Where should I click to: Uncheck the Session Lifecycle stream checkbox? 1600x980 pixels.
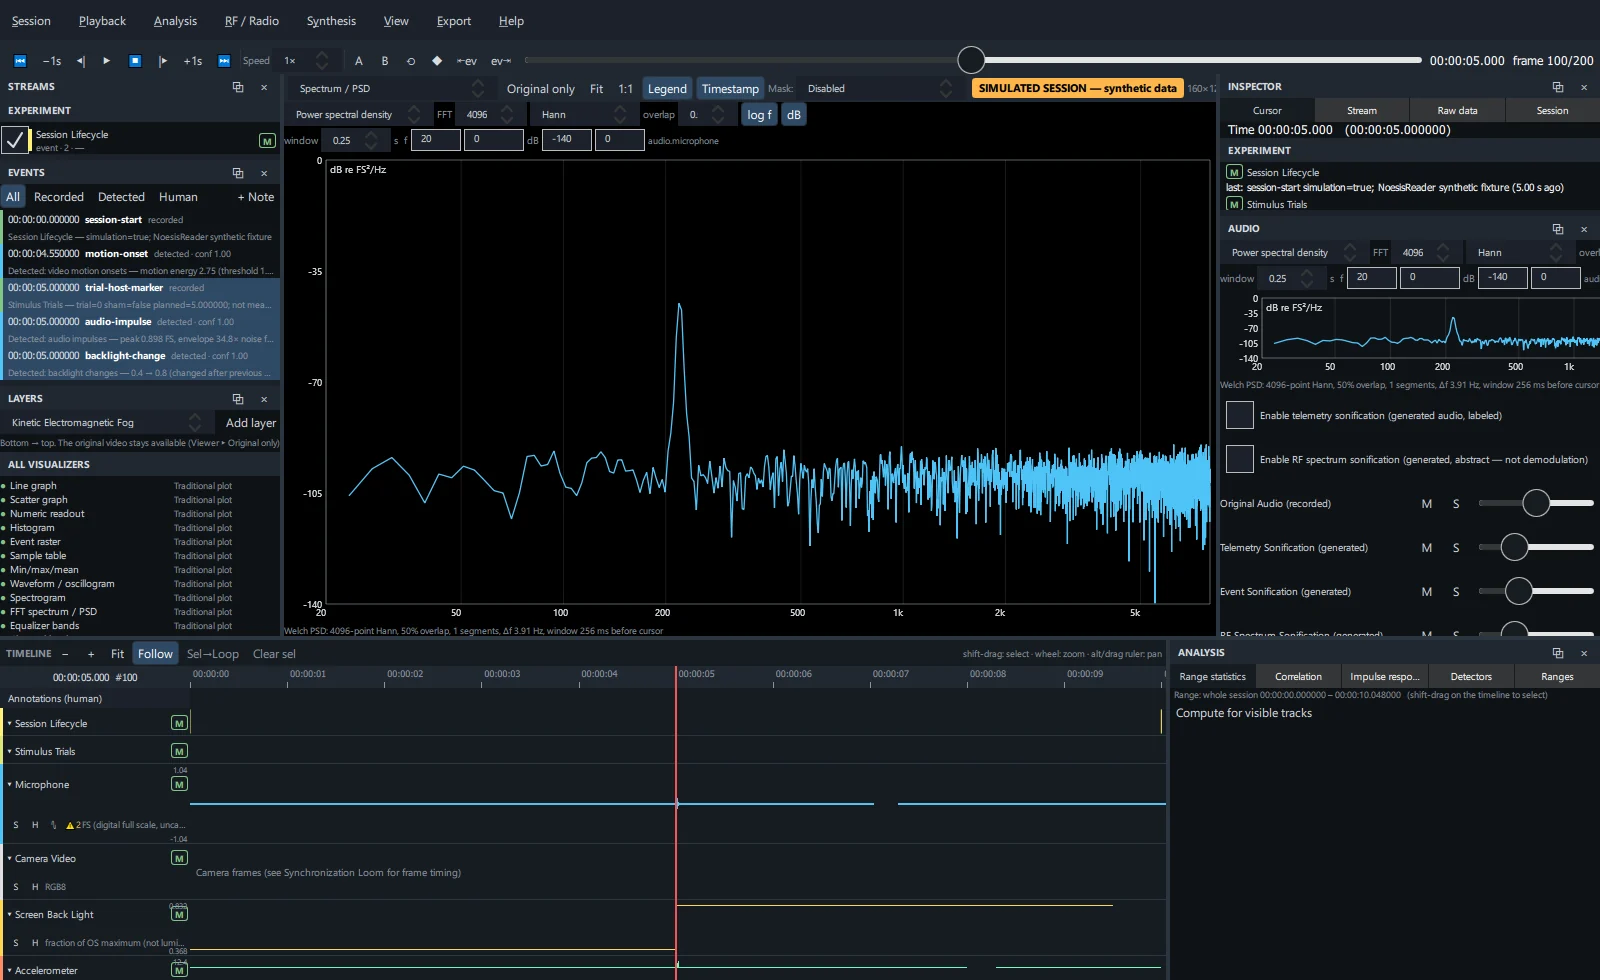(15, 140)
